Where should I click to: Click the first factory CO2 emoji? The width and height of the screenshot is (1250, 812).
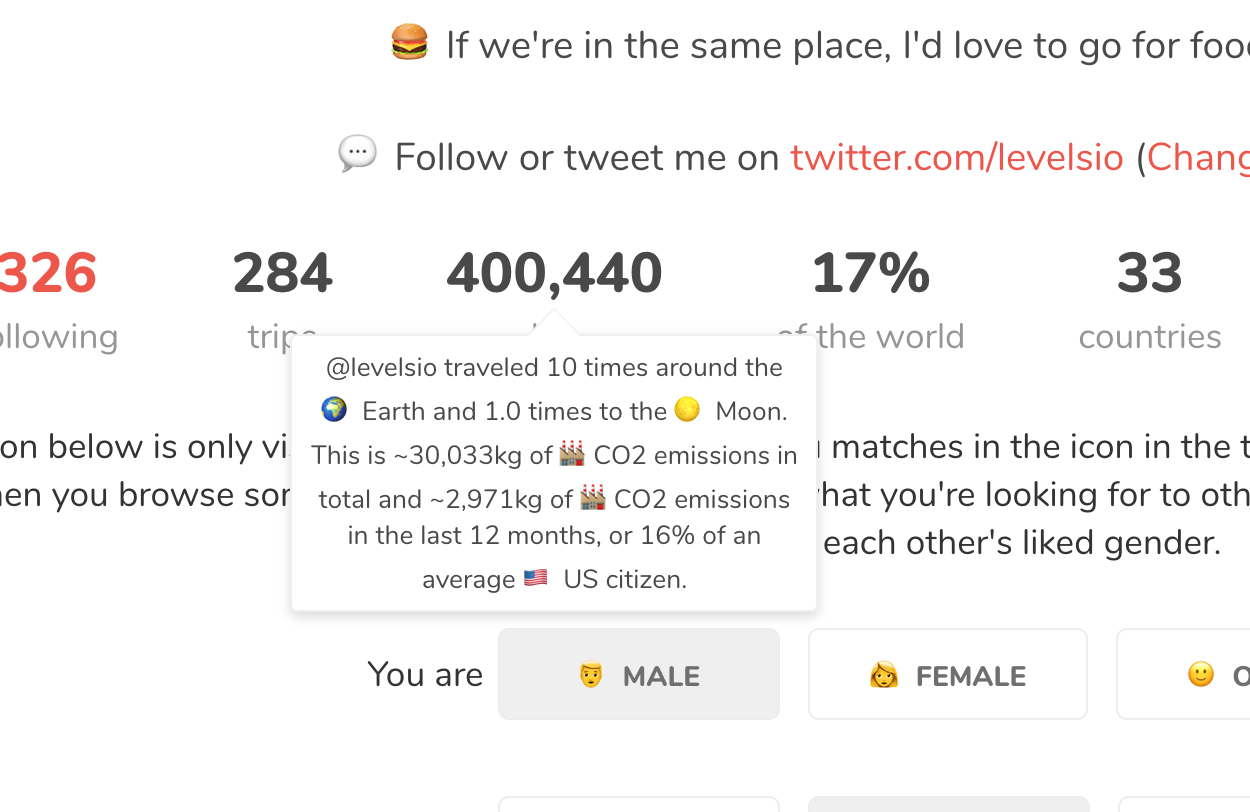[x=572, y=455]
